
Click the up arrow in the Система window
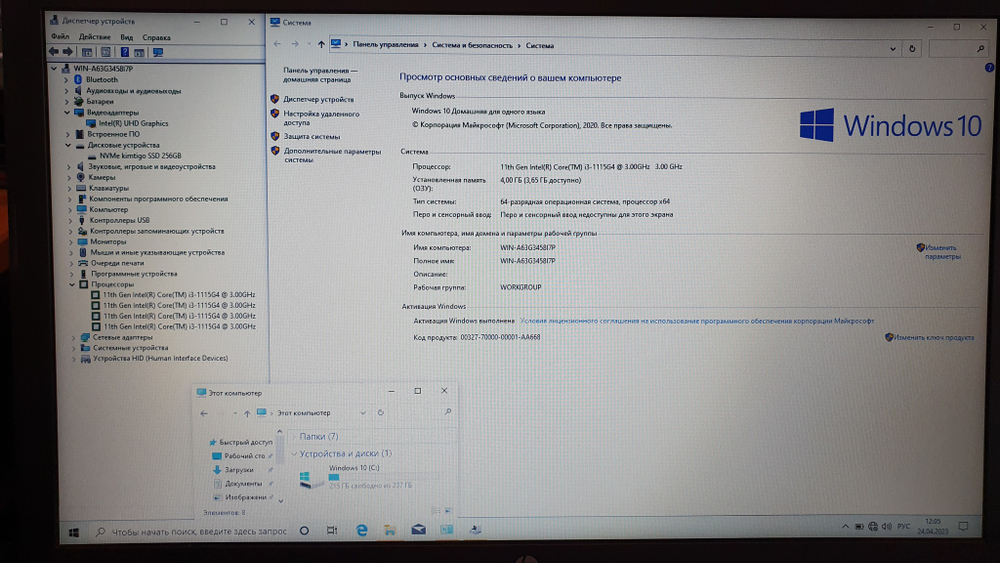coord(321,45)
